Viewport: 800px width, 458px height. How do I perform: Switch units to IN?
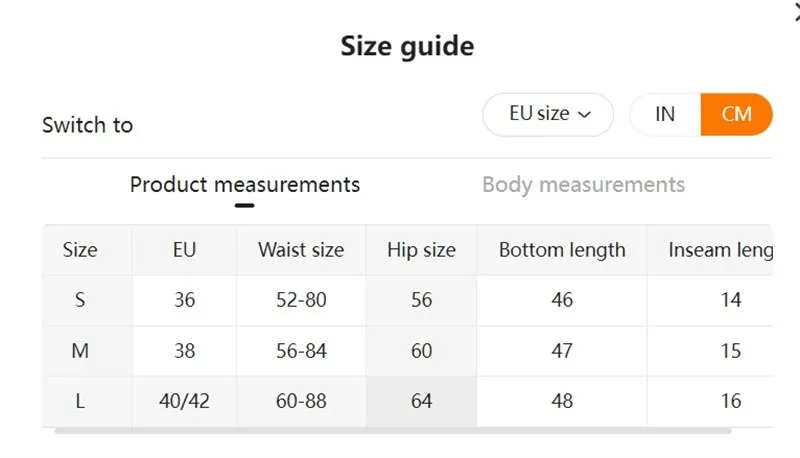(665, 114)
